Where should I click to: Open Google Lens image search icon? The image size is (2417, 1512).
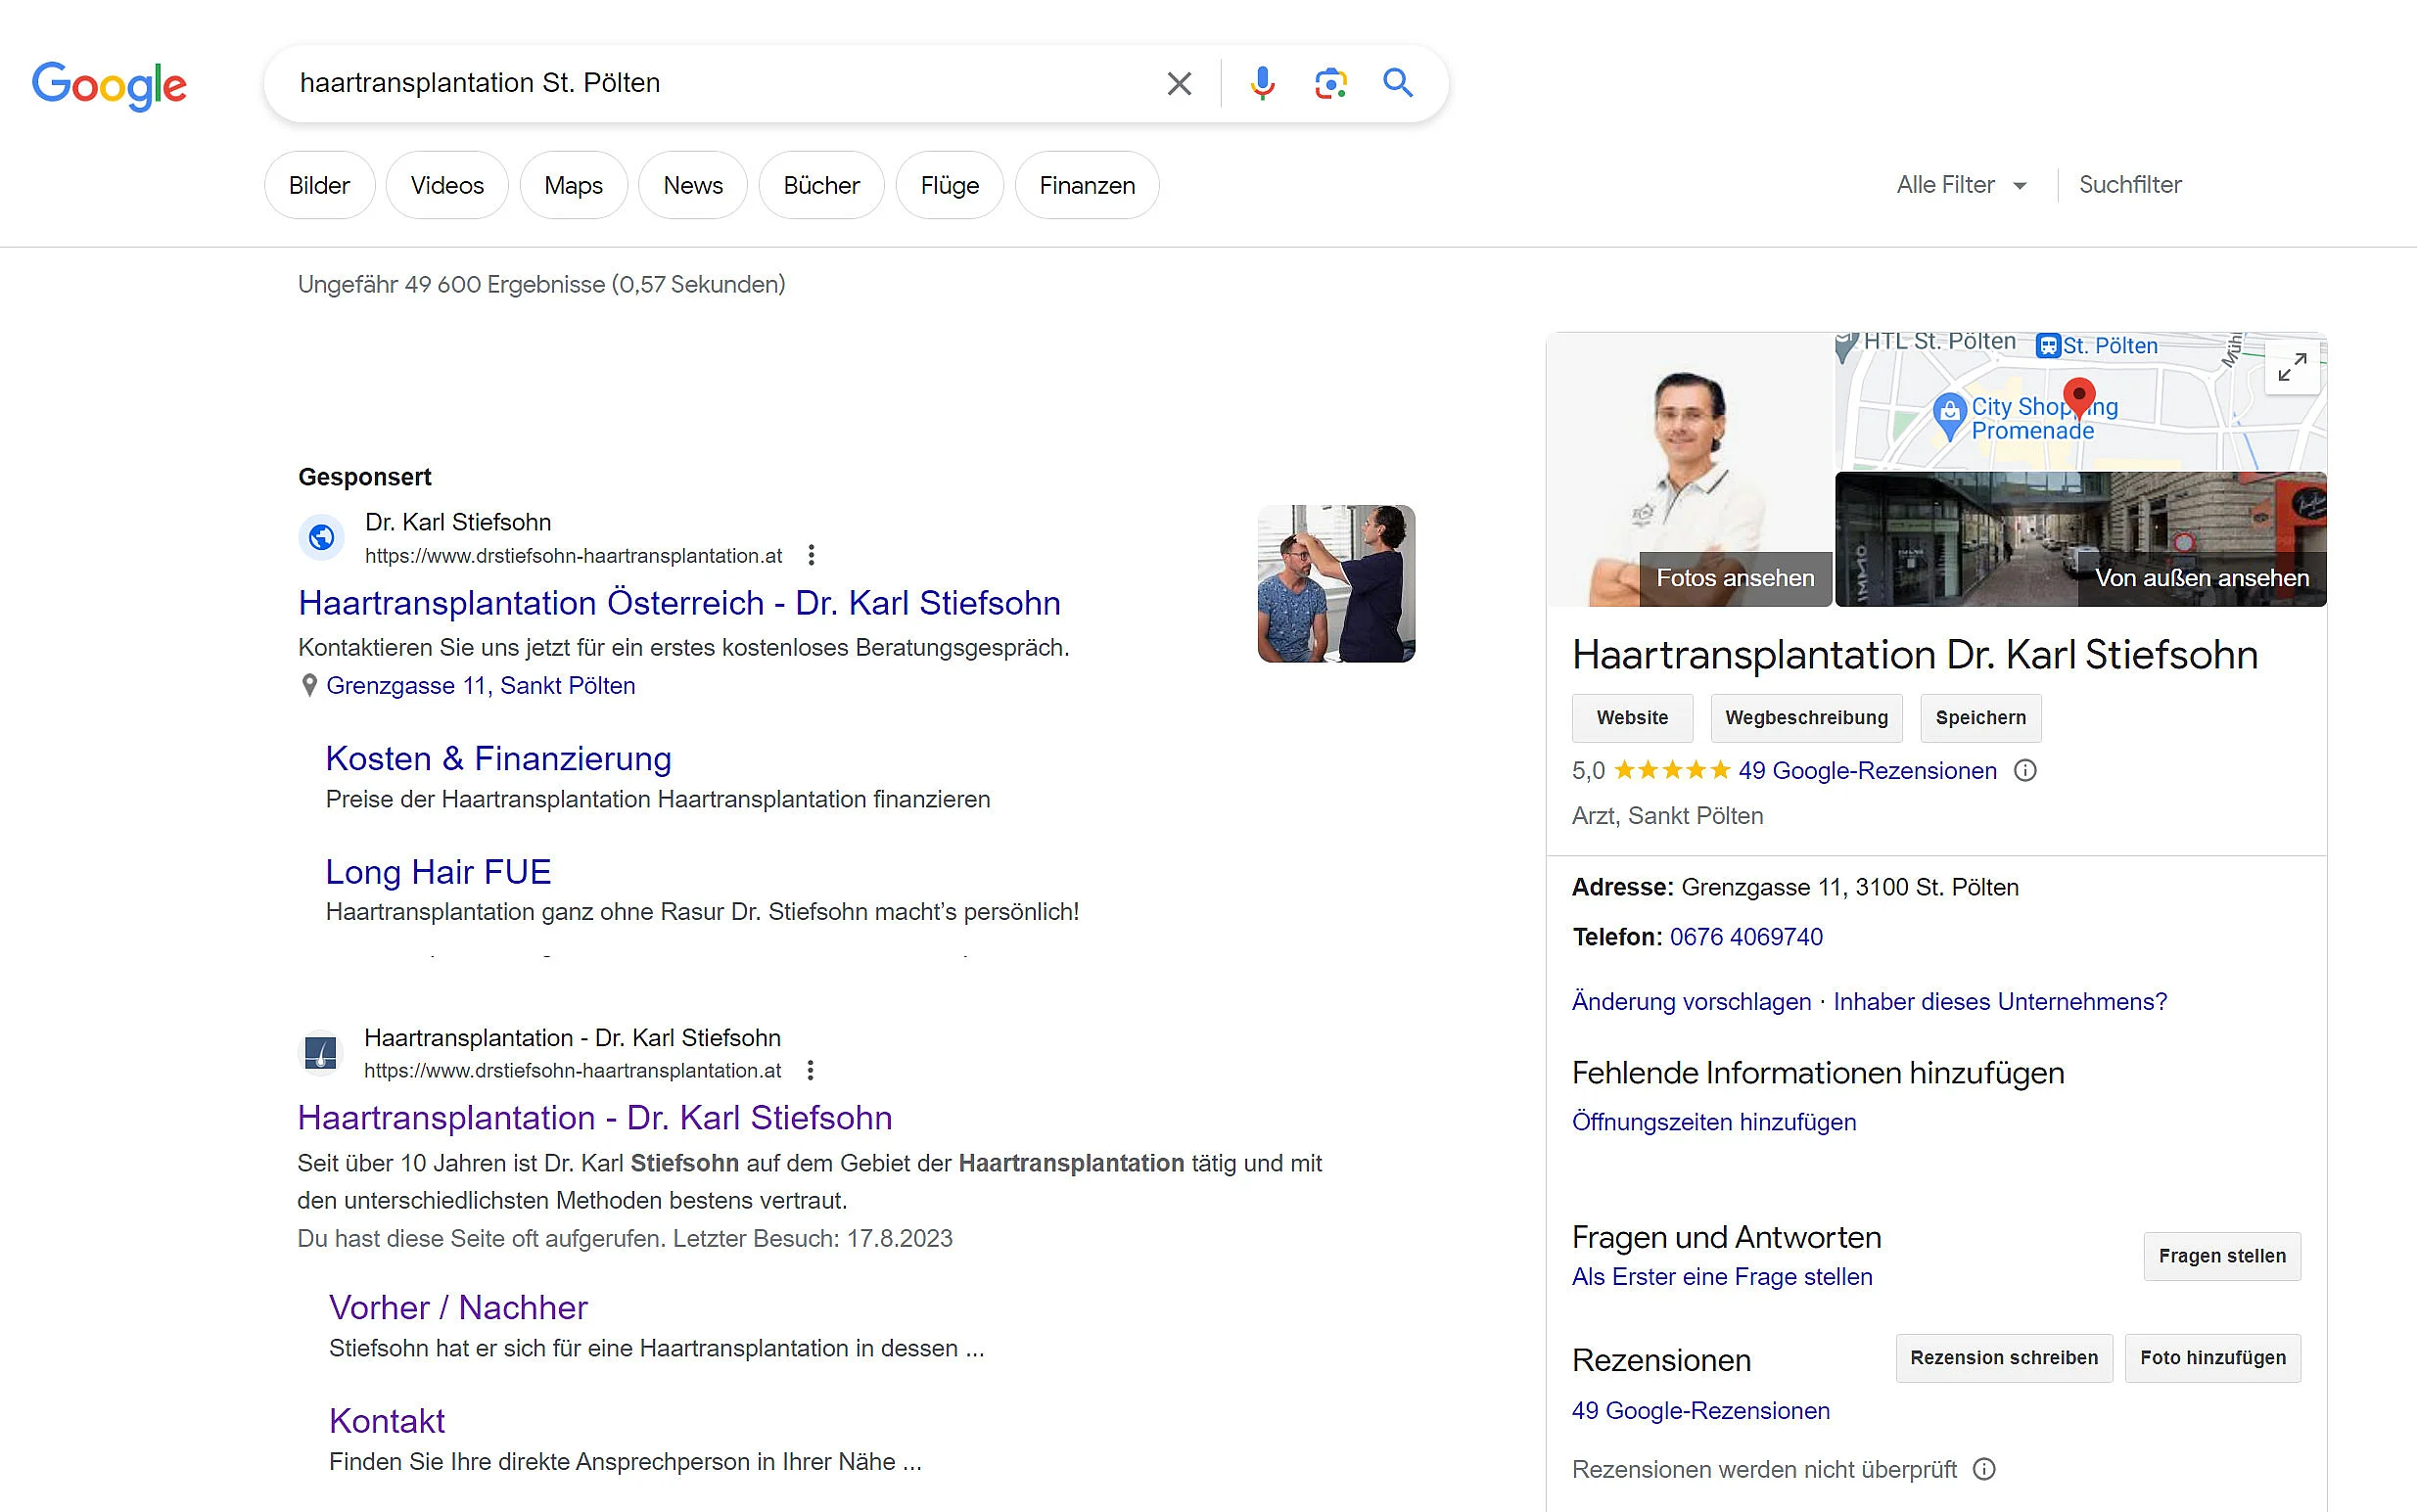tap(1330, 83)
